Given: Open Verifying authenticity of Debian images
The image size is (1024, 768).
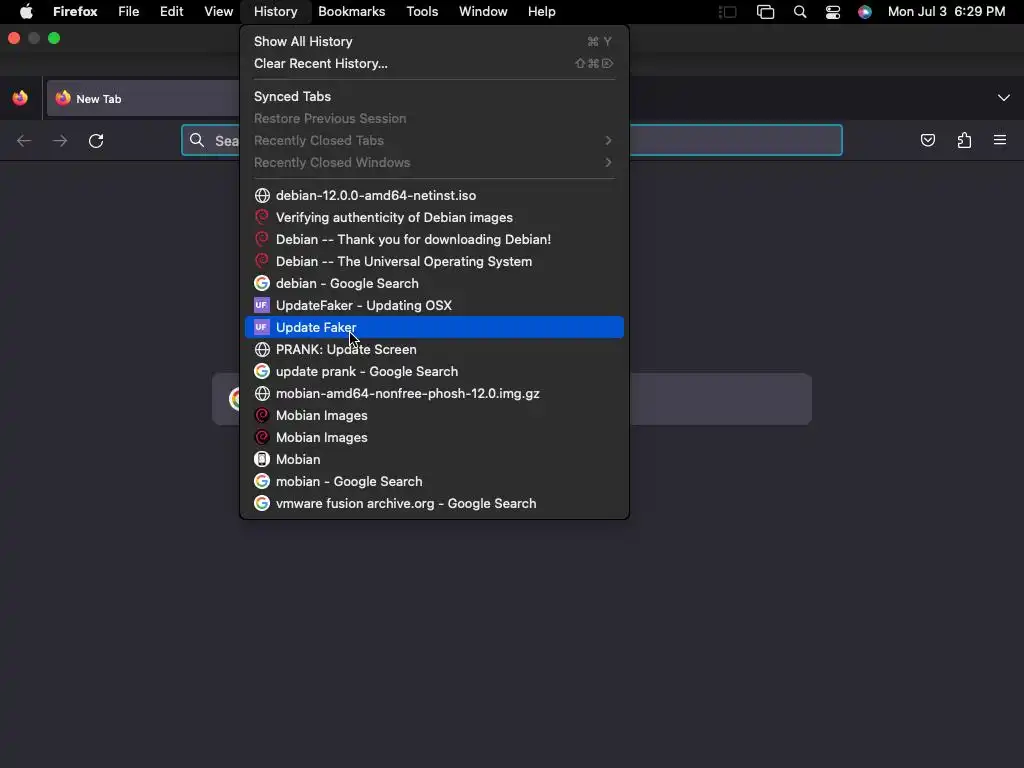Looking at the screenshot, I should [x=434, y=217].
